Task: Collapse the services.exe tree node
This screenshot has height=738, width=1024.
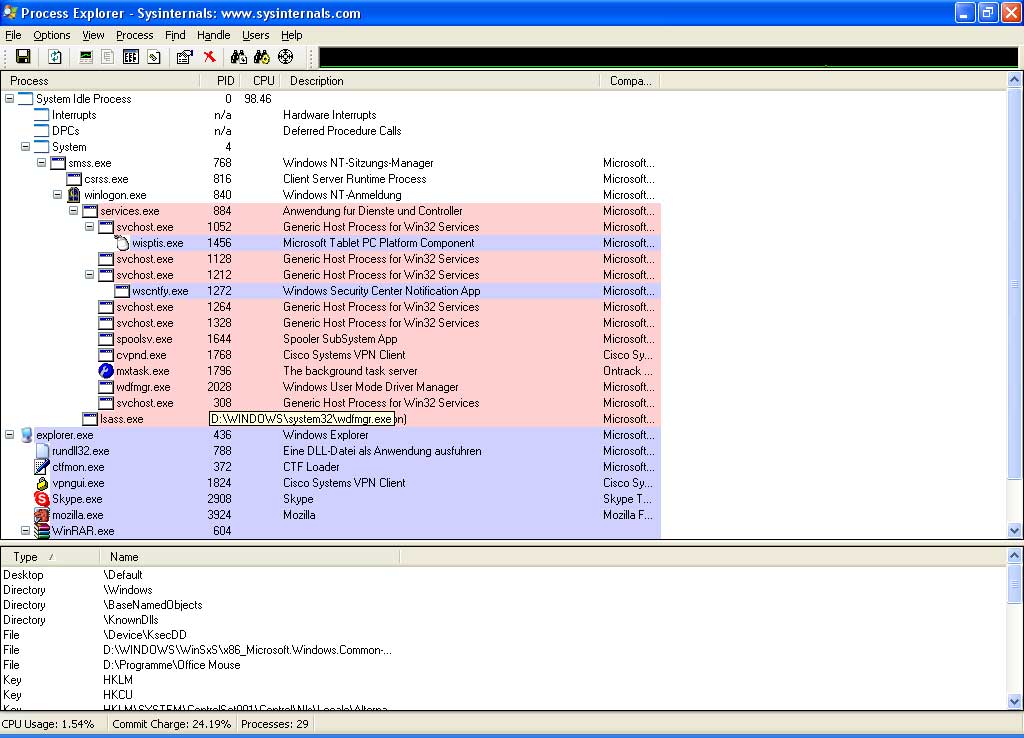Action: (74, 210)
